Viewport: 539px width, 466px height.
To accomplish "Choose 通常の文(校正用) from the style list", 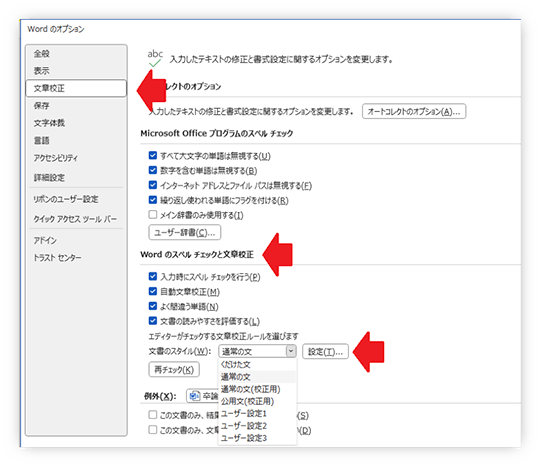I will (x=257, y=389).
